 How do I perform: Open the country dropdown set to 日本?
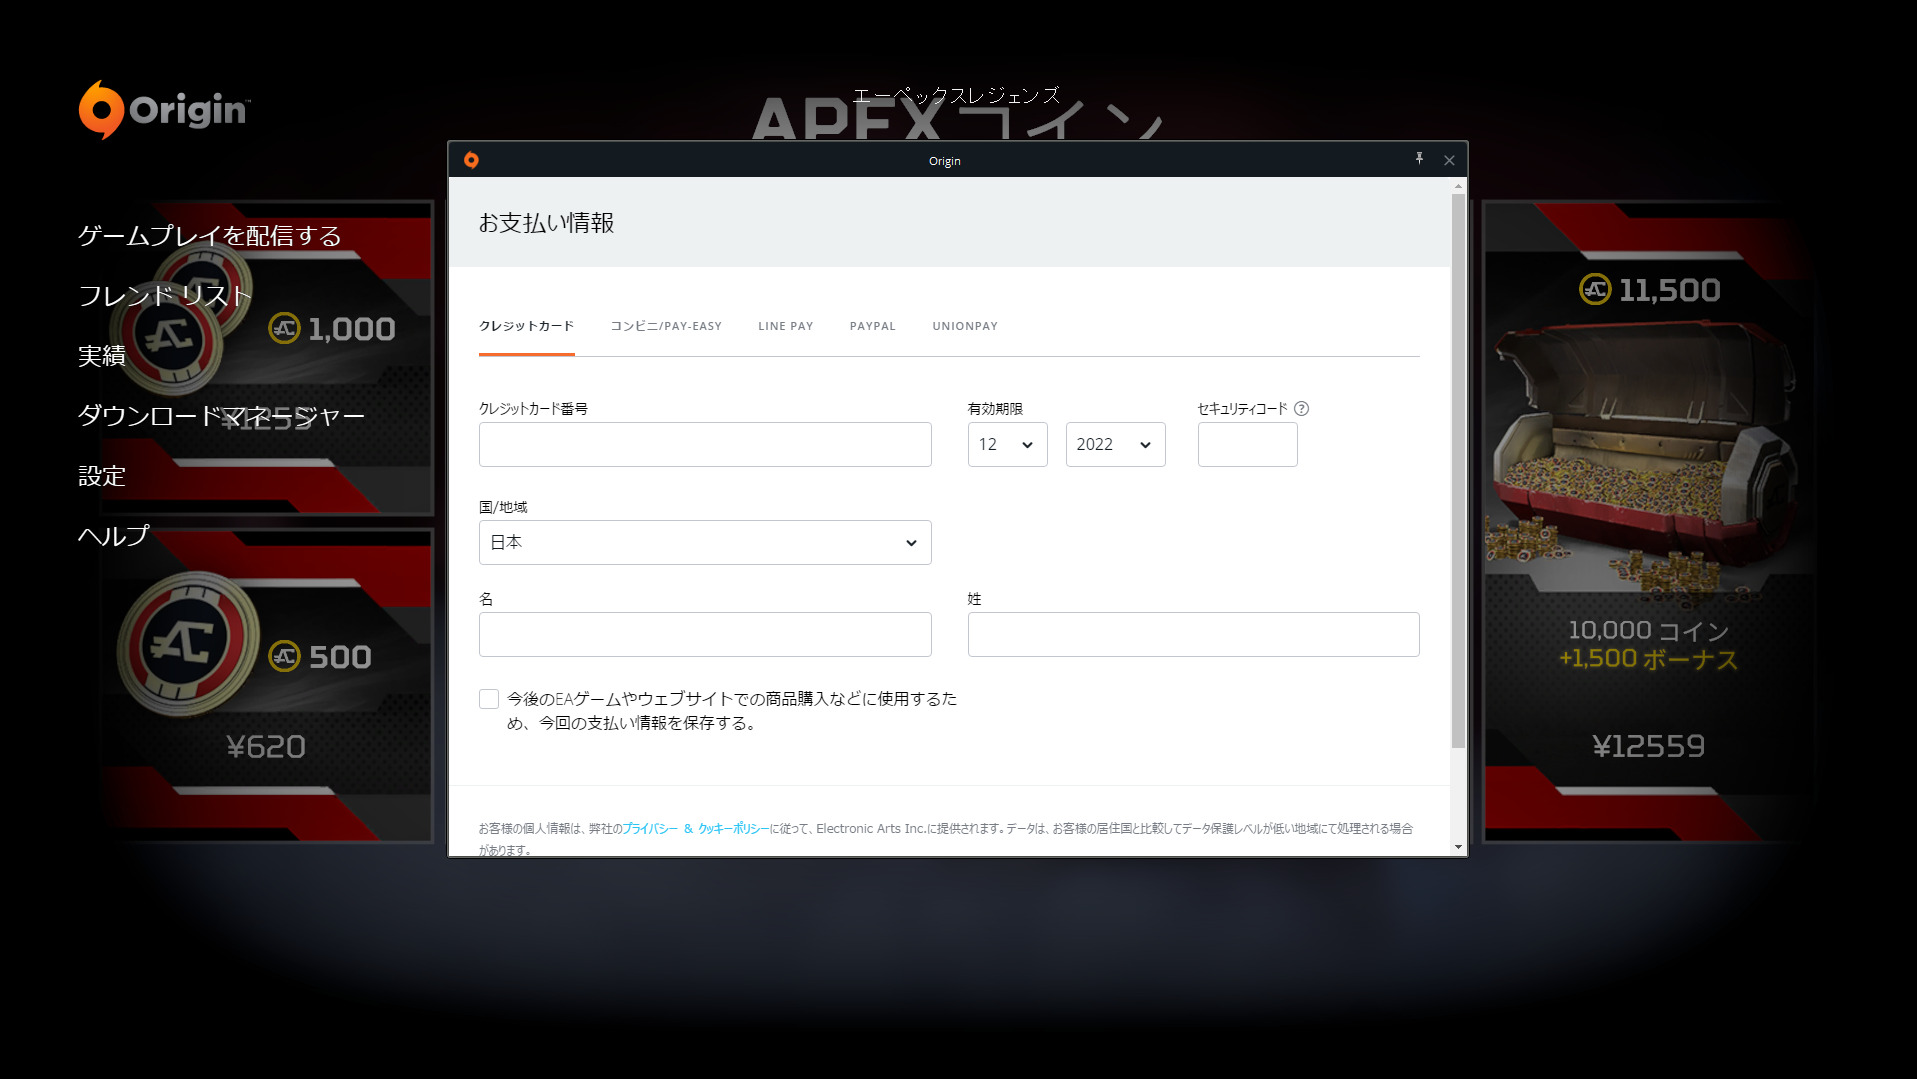click(x=705, y=542)
